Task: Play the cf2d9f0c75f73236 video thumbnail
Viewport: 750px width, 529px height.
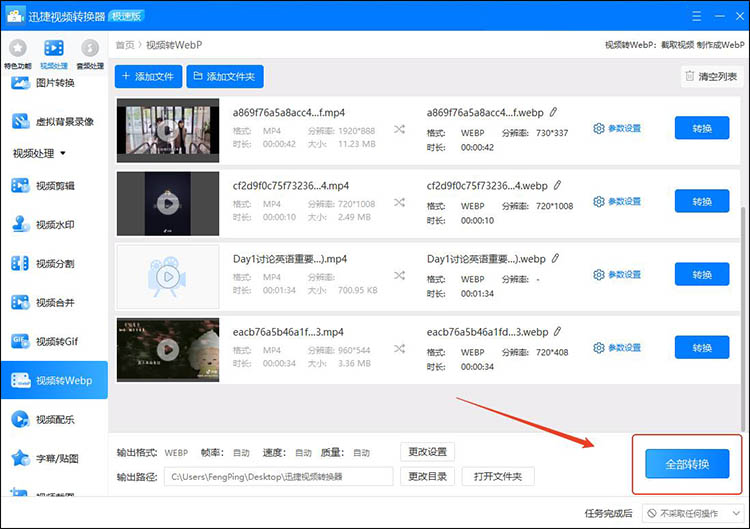Action: [168, 203]
